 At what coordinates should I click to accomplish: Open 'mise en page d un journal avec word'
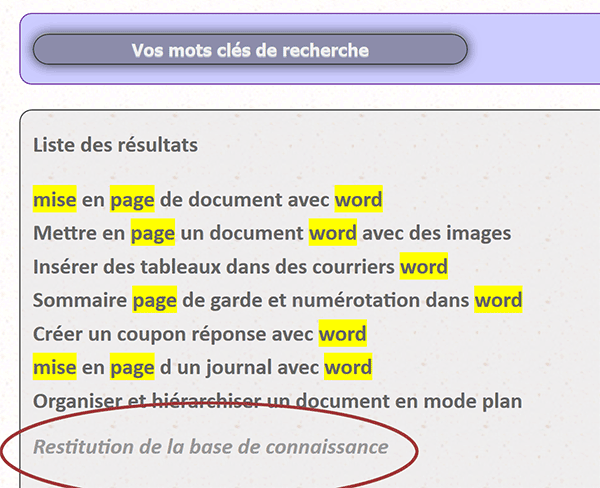[202, 367]
